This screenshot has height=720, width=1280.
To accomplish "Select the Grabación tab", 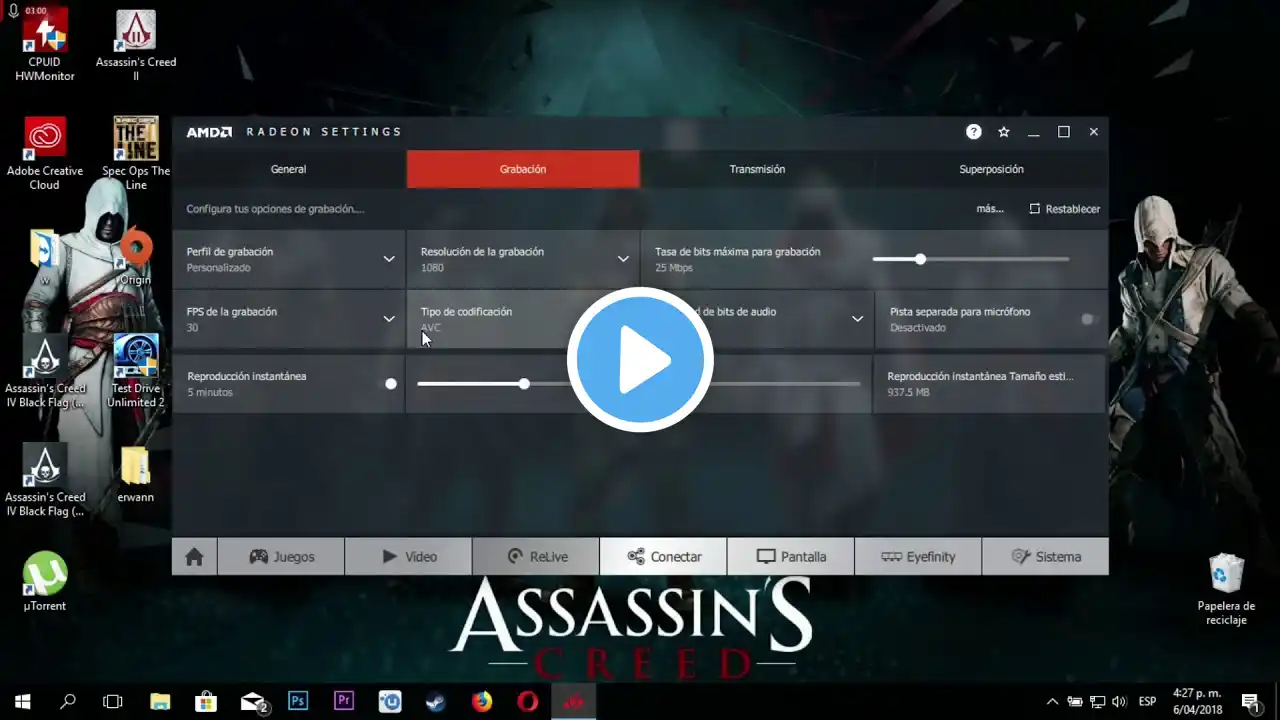I will click(523, 169).
